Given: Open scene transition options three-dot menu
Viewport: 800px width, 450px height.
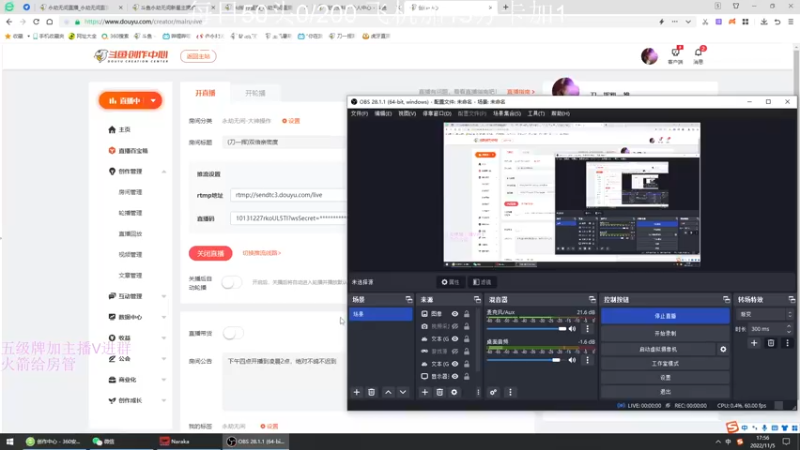Looking at the screenshot, I should pos(787,343).
